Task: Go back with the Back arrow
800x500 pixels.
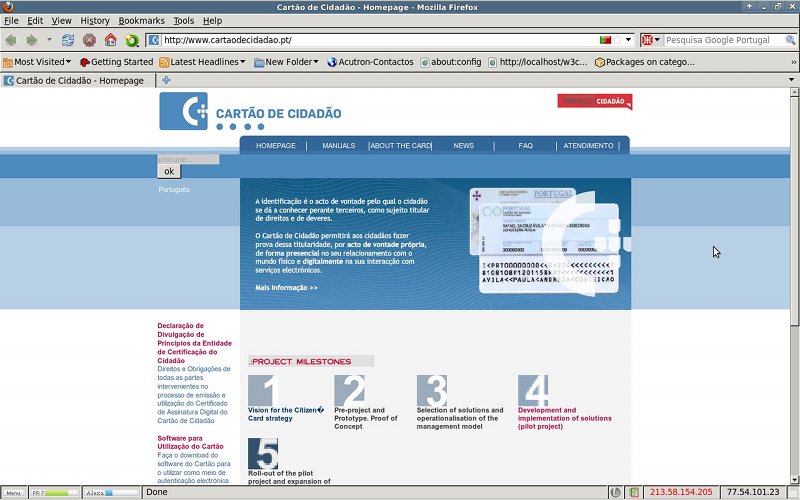Action: (x=11, y=40)
